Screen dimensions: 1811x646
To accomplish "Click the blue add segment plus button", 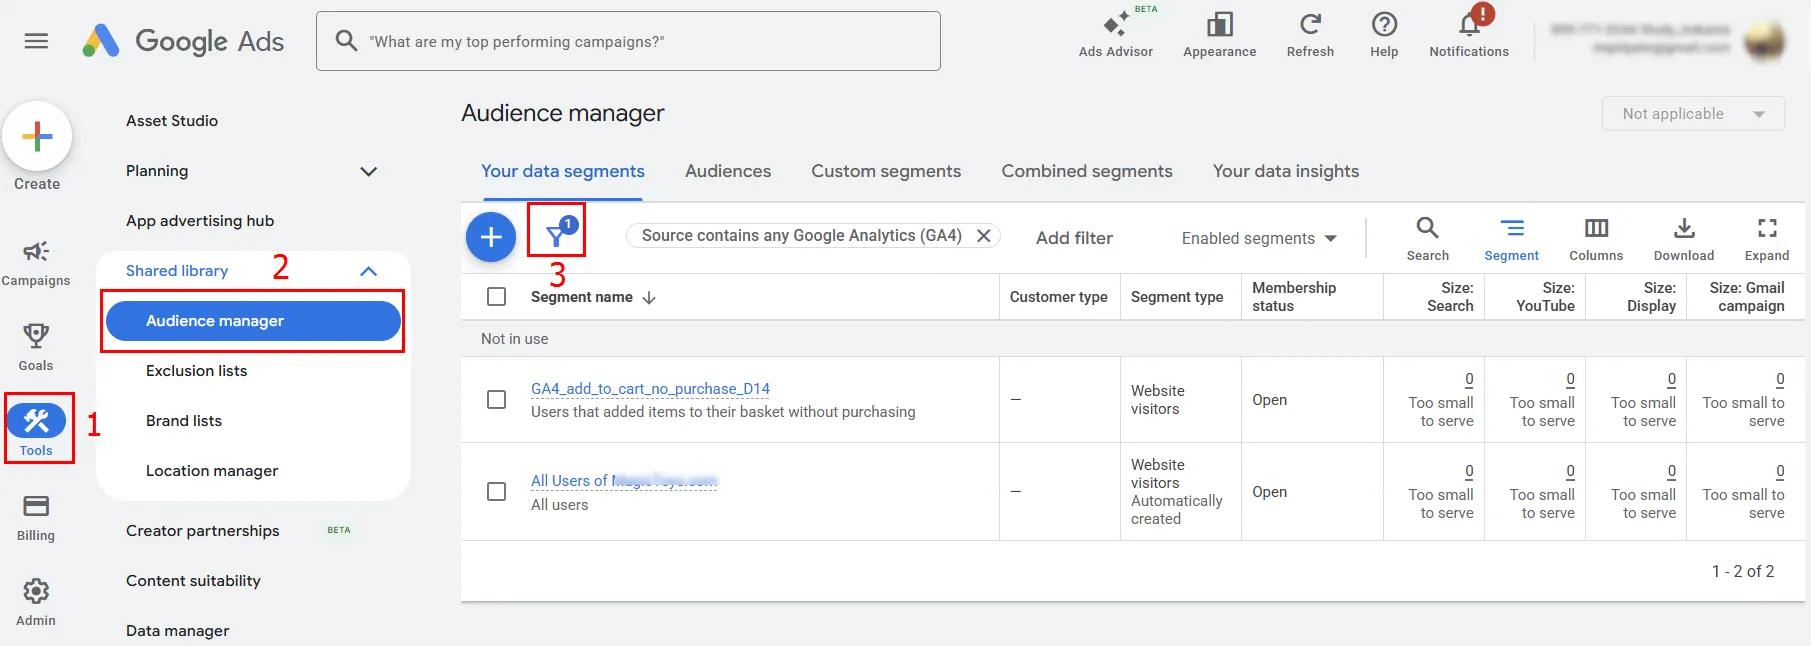I will point(491,237).
